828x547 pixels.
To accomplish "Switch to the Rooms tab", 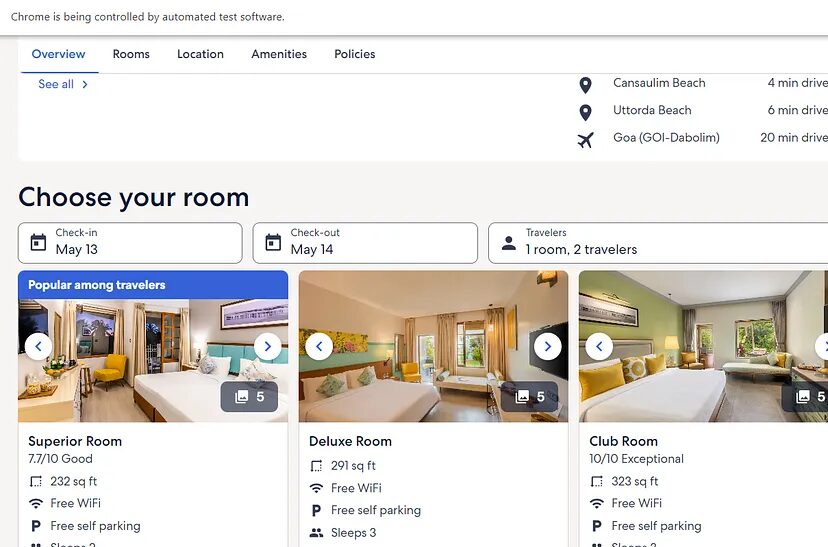I will [x=131, y=54].
